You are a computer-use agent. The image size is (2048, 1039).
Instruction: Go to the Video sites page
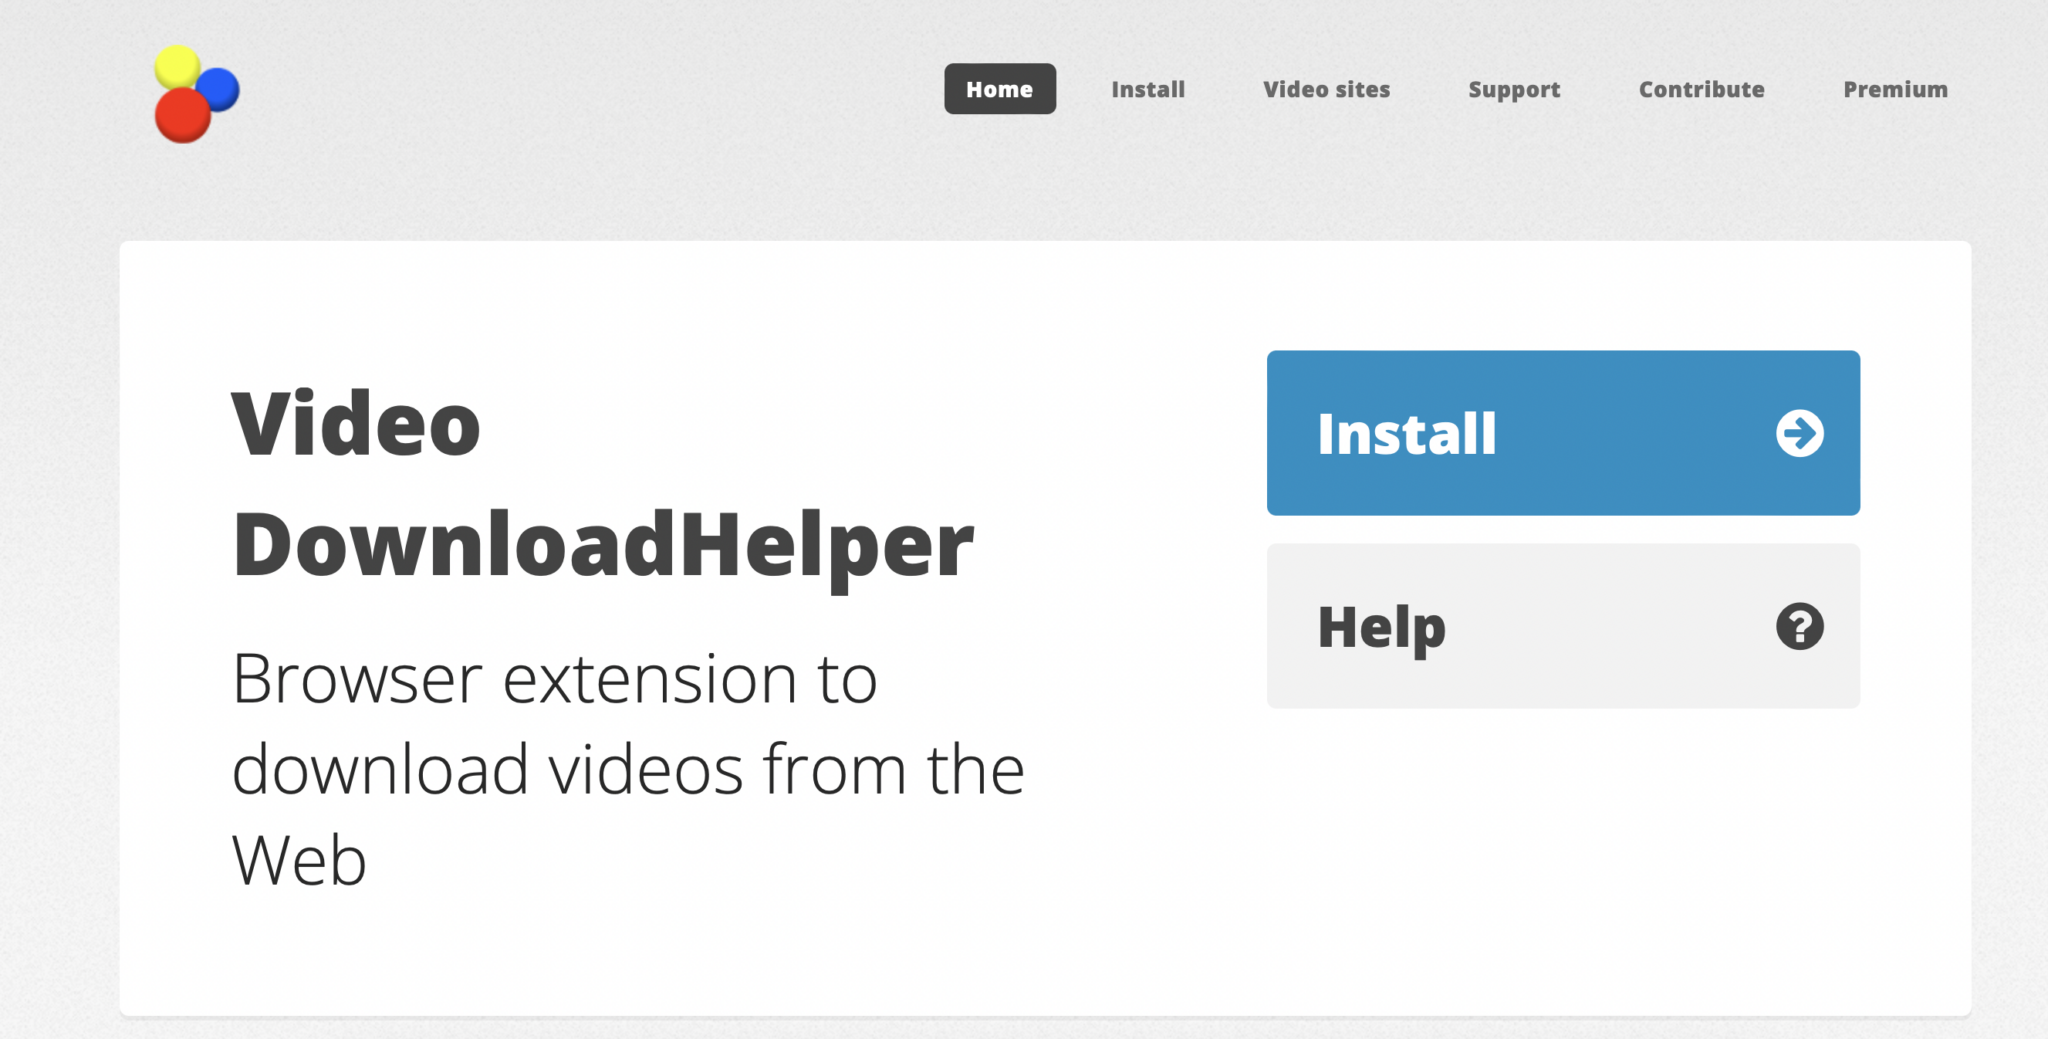(x=1326, y=89)
